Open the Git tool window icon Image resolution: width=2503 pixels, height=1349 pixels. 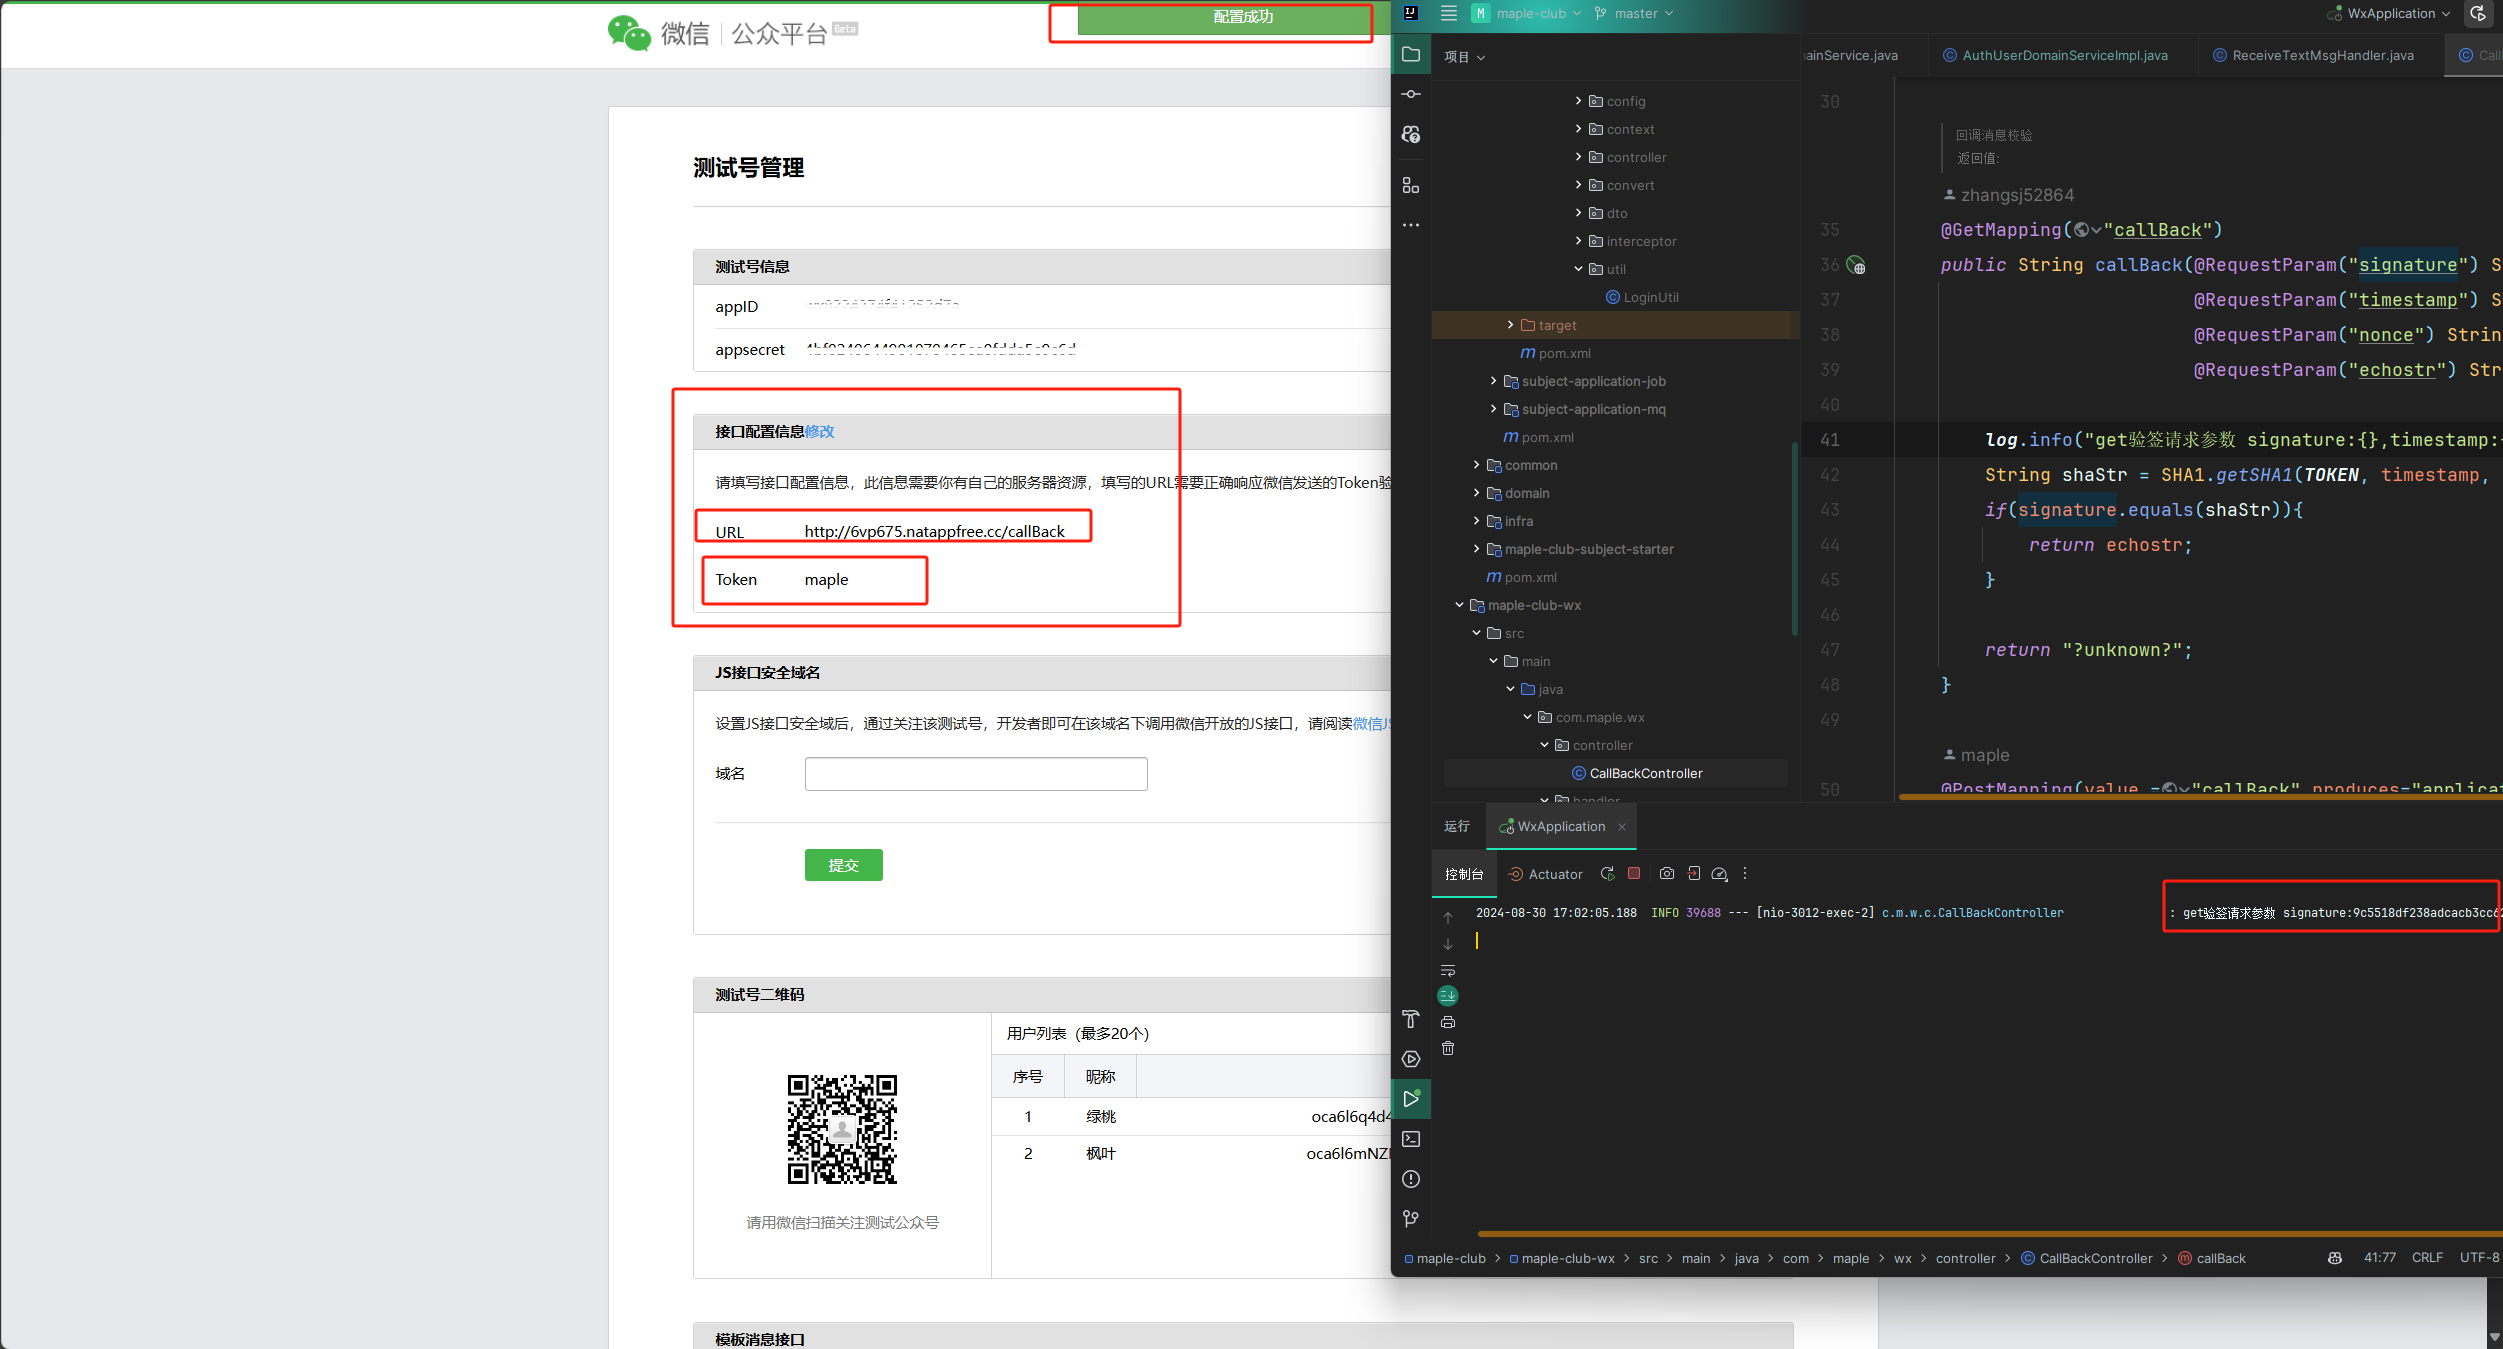tap(1411, 1218)
